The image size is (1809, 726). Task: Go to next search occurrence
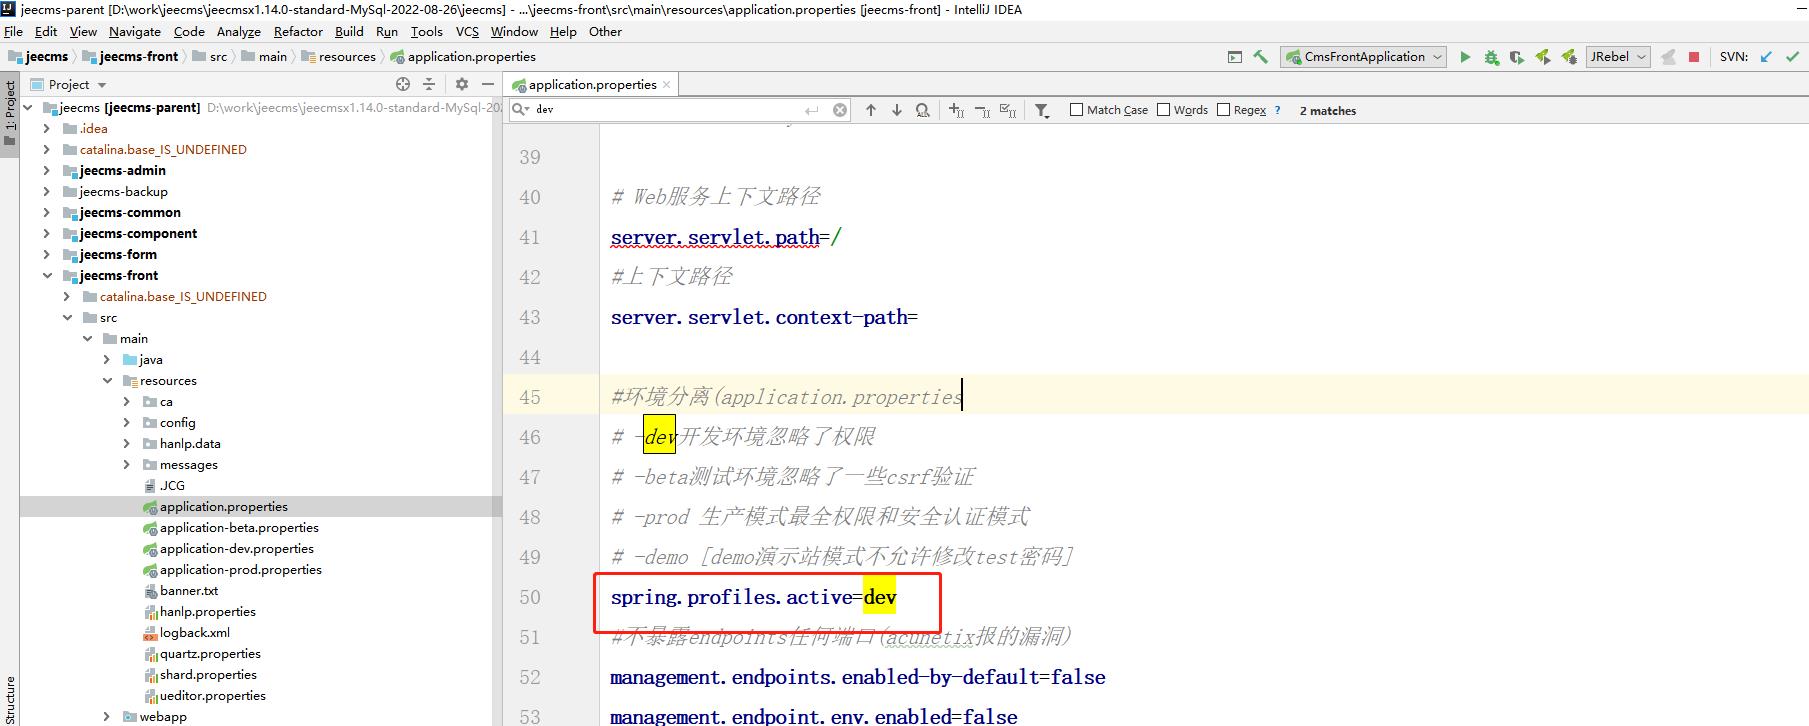897,110
